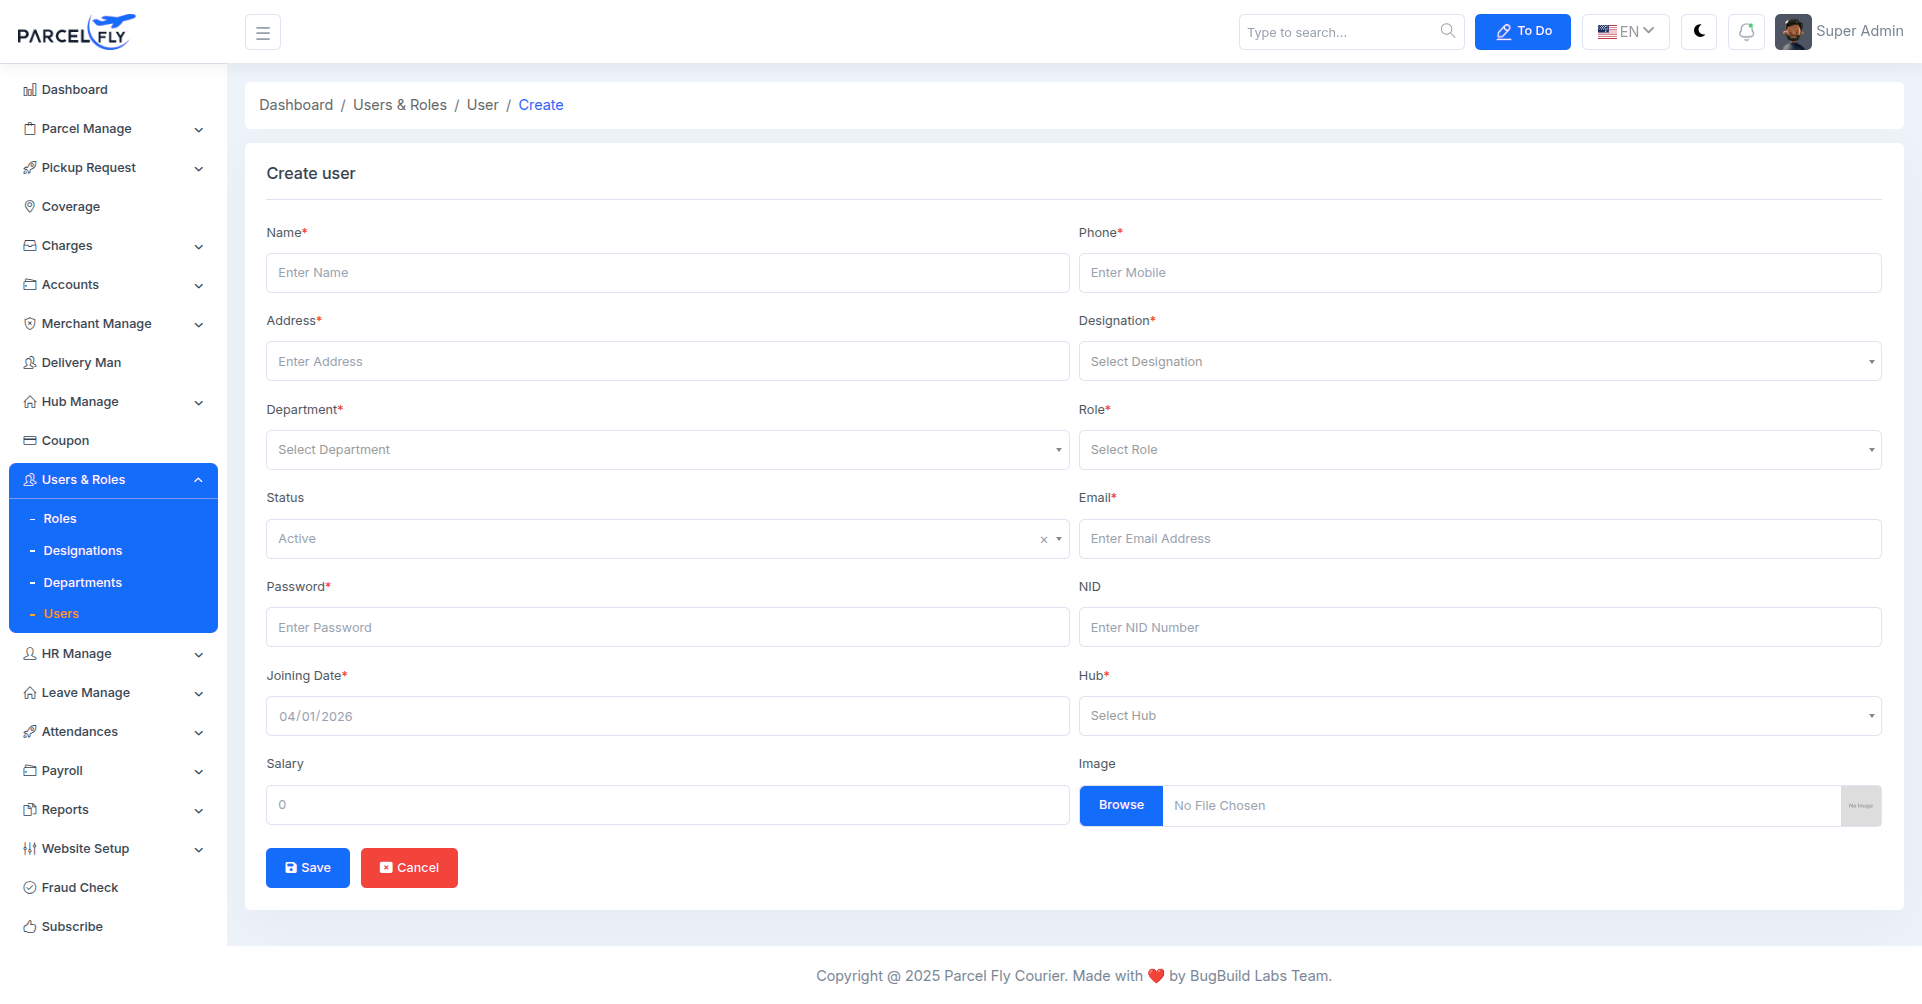The height and width of the screenshot is (1004, 1922).
Task: Click Browse to choose an image
Action: pyautogui.click(x=1120, y=805)
